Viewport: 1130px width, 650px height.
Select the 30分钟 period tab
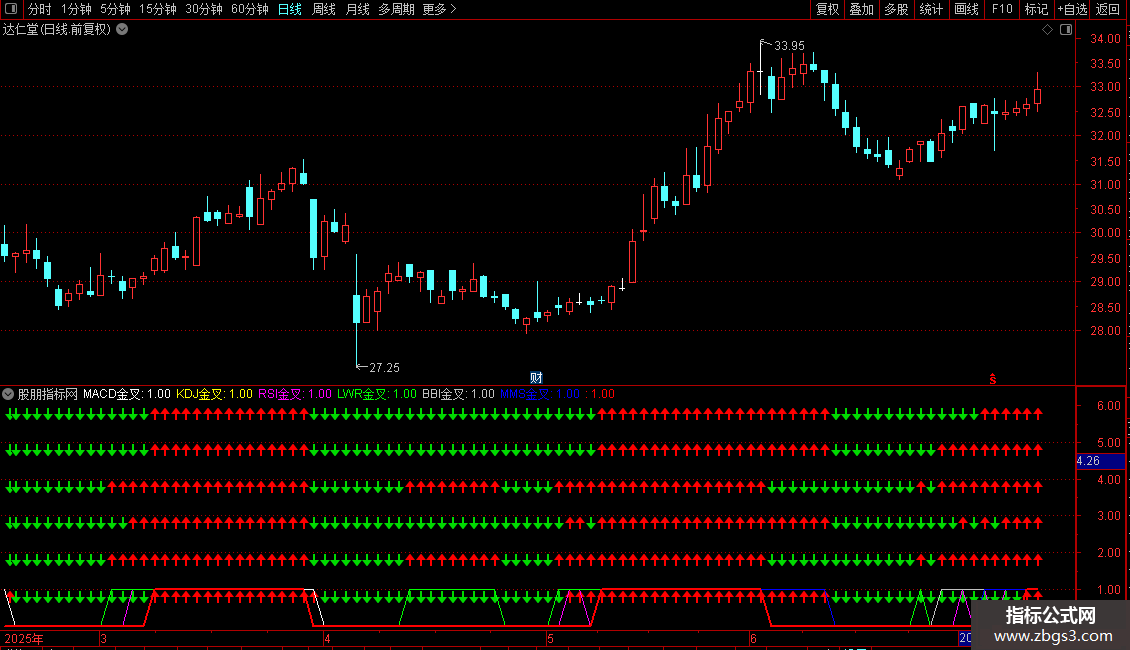click(204, 9)
